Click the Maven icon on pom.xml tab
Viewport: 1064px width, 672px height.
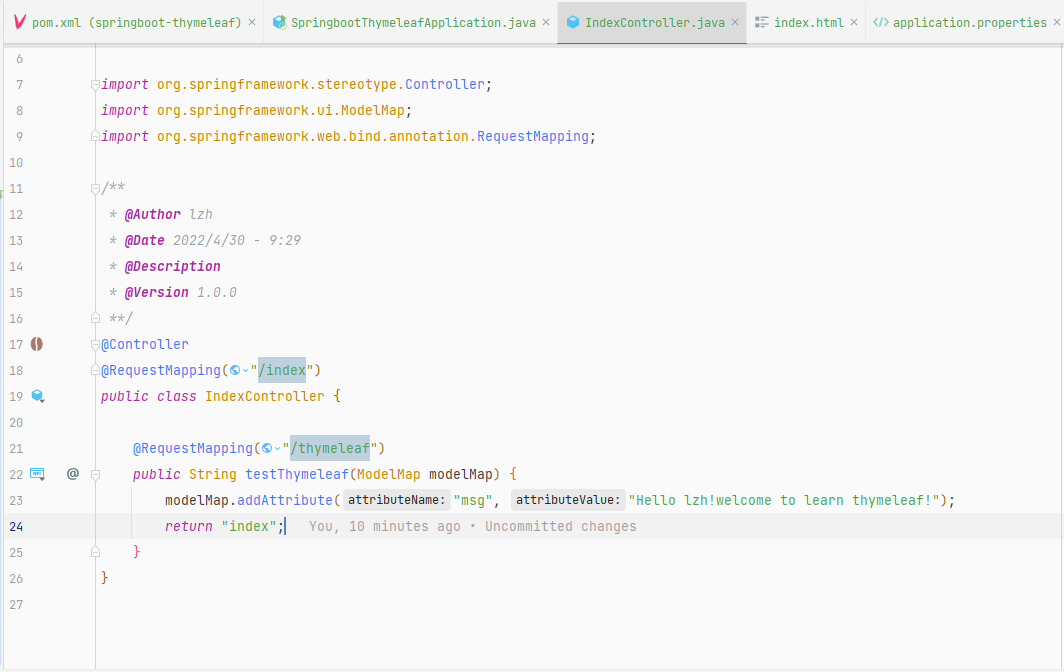click(x=20, y=22)
